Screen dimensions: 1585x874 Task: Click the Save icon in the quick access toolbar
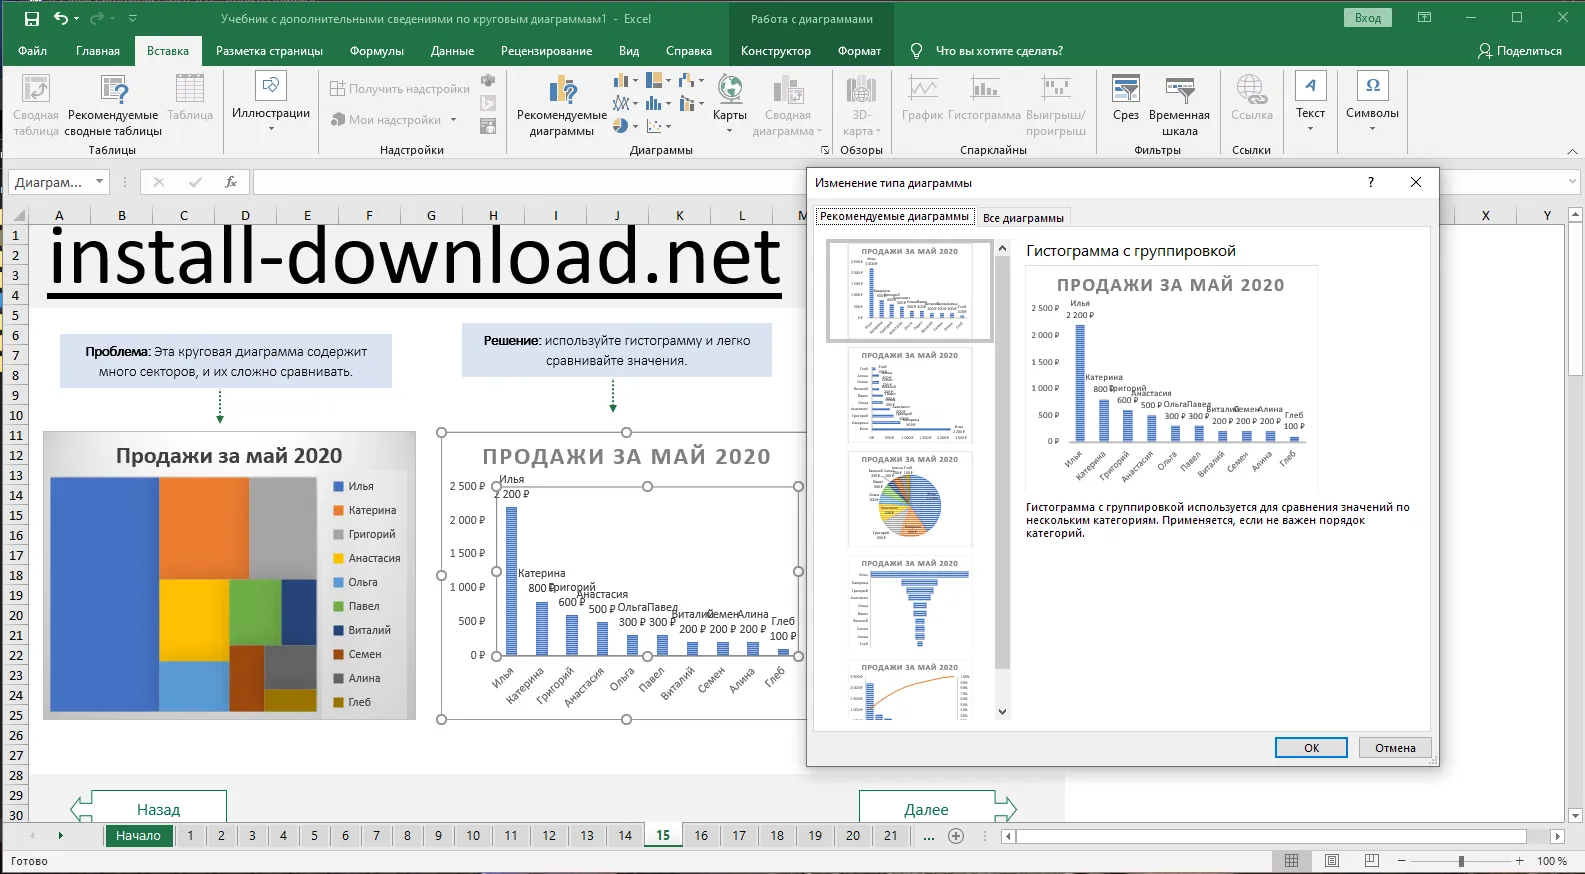pyautogui.click(x=32, y=19)
